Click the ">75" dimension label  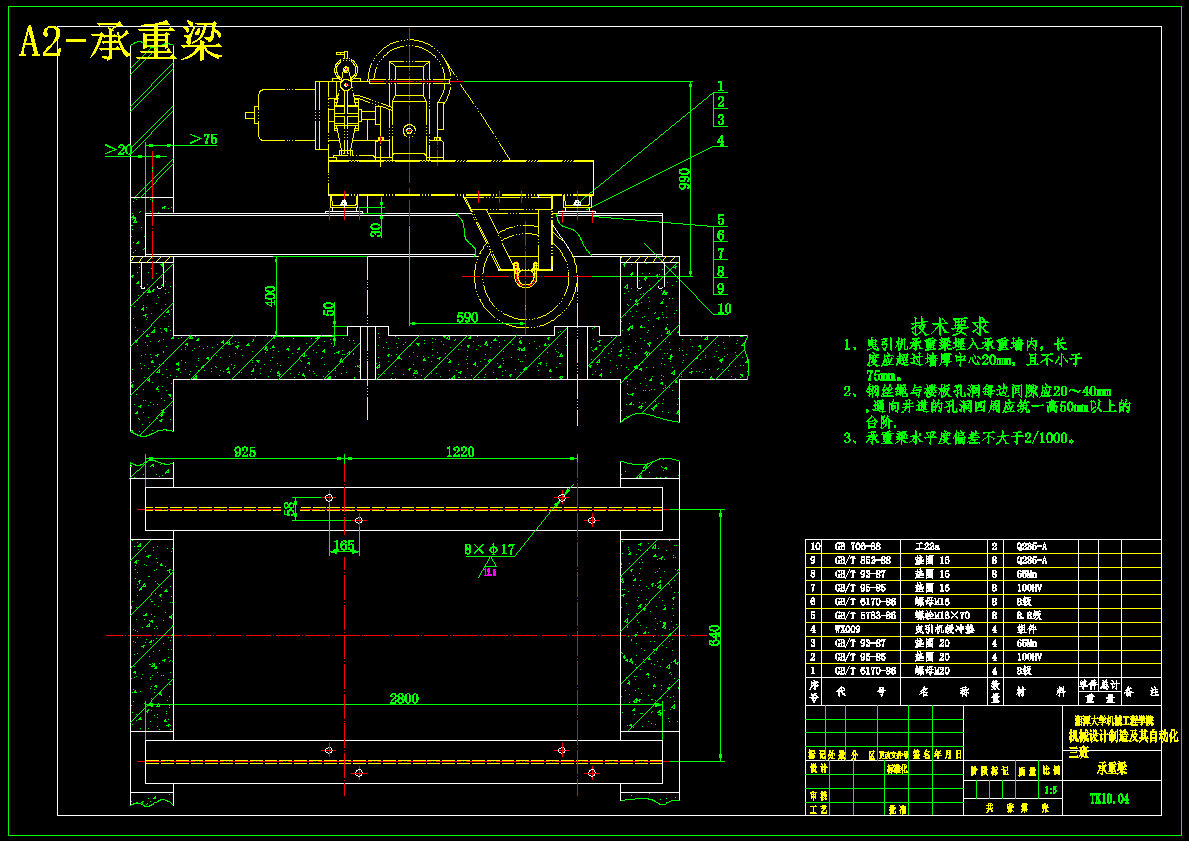[203, 139]
